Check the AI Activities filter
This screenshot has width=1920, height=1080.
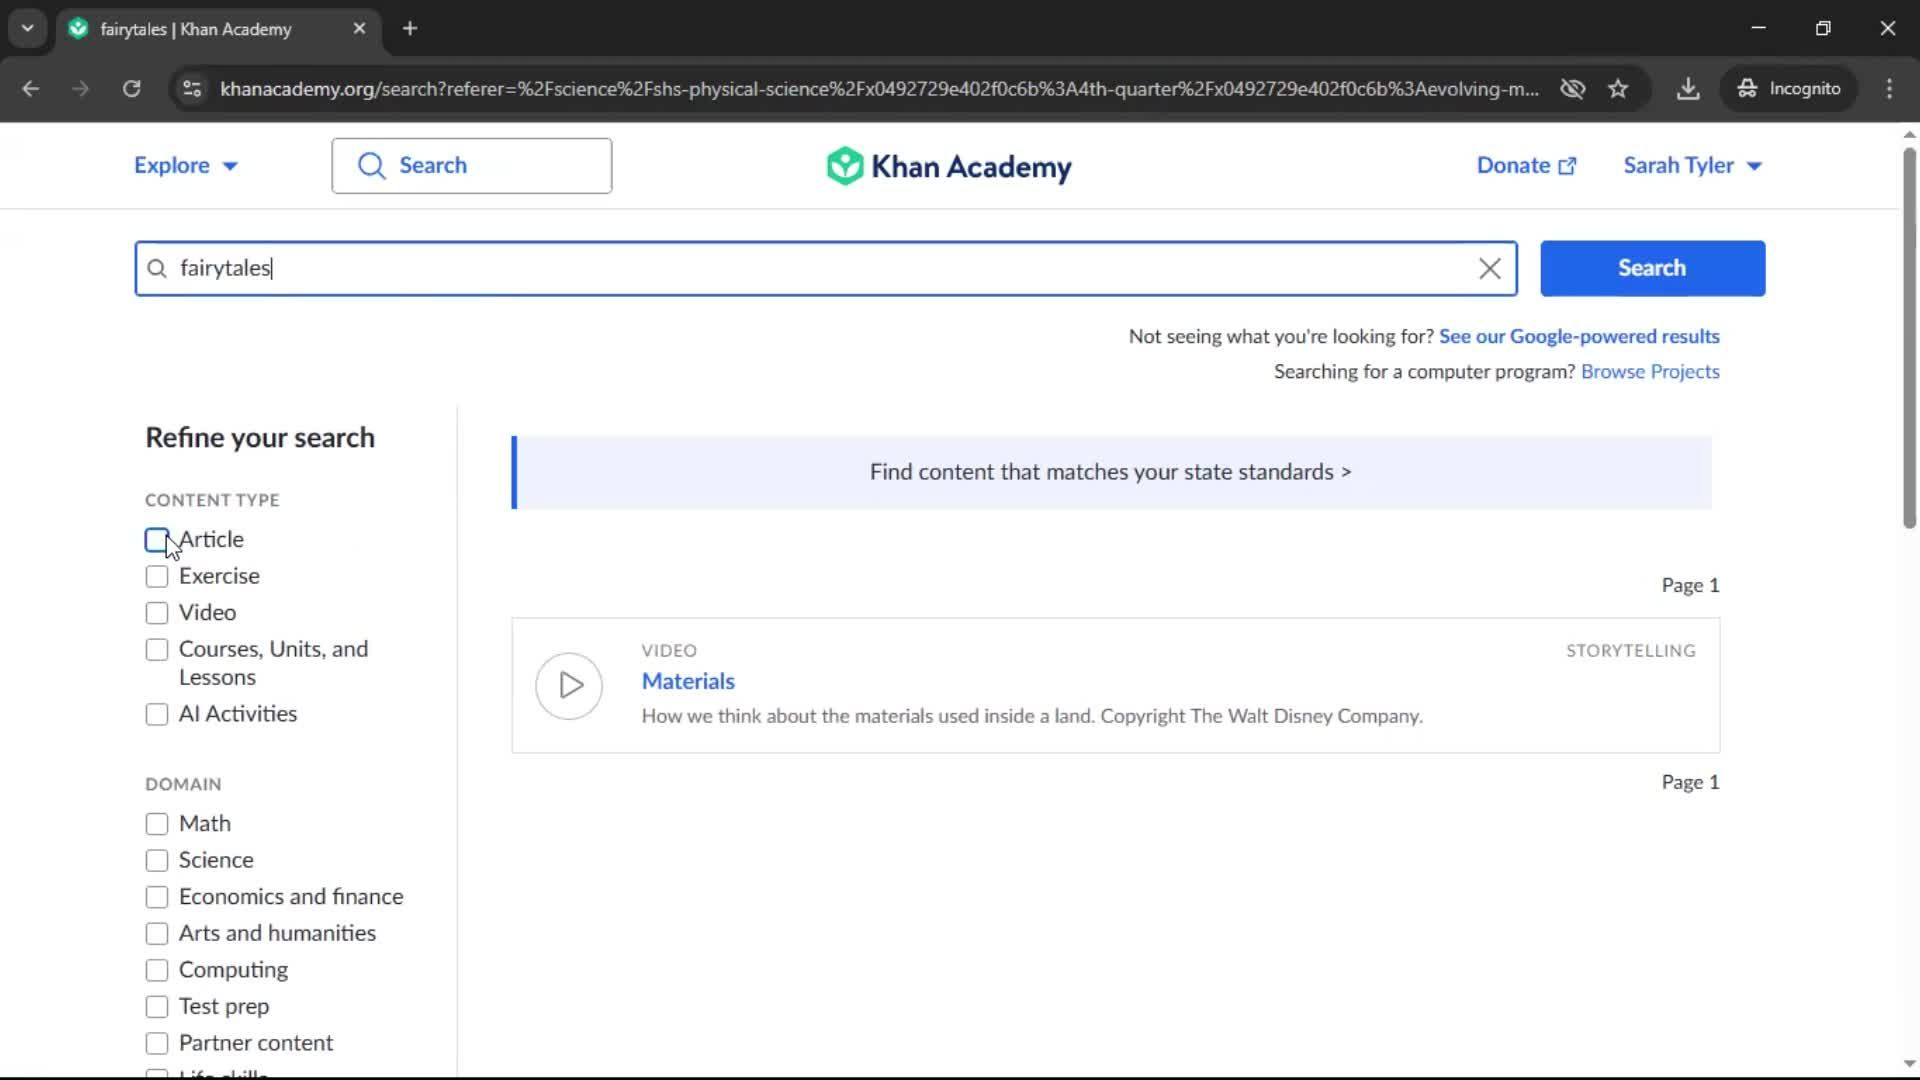tap(157, 715)
